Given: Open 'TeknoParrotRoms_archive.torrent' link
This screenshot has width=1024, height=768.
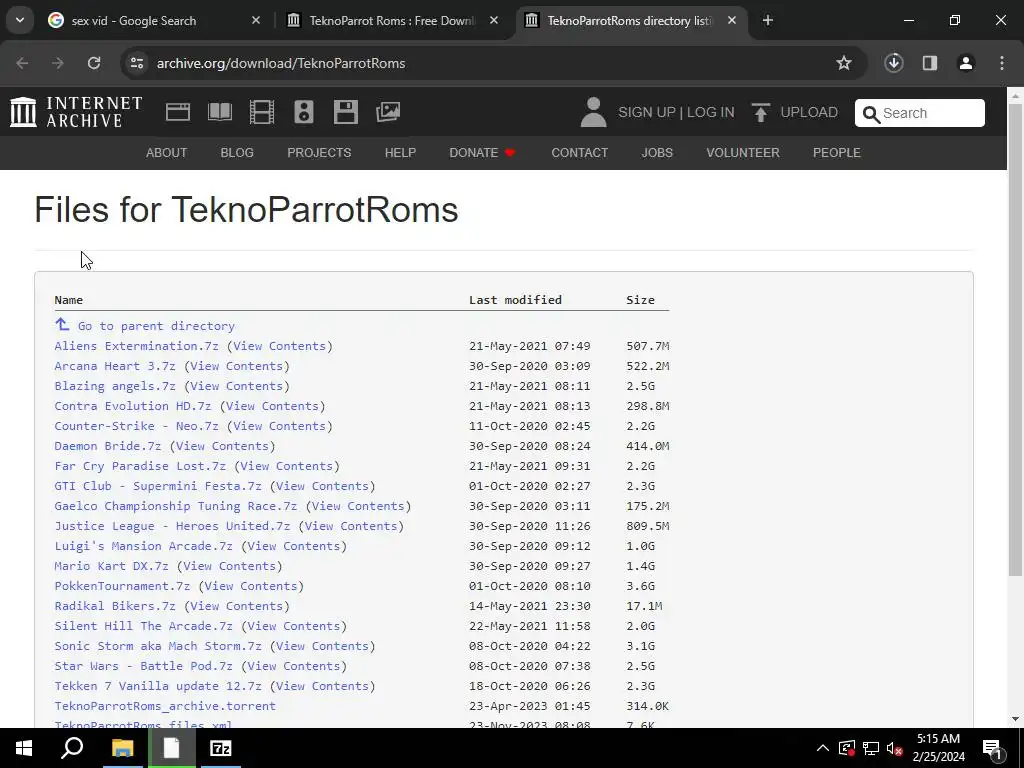Looking at the screenshot, I should pyautogui.click(x=165, y=706).
